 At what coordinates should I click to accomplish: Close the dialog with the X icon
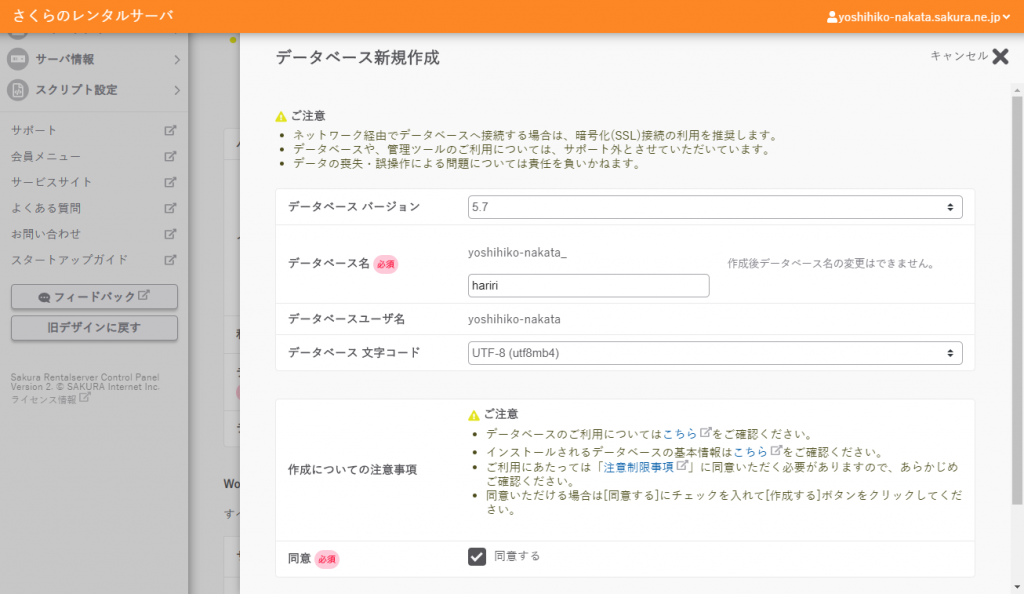(1000, 57)
